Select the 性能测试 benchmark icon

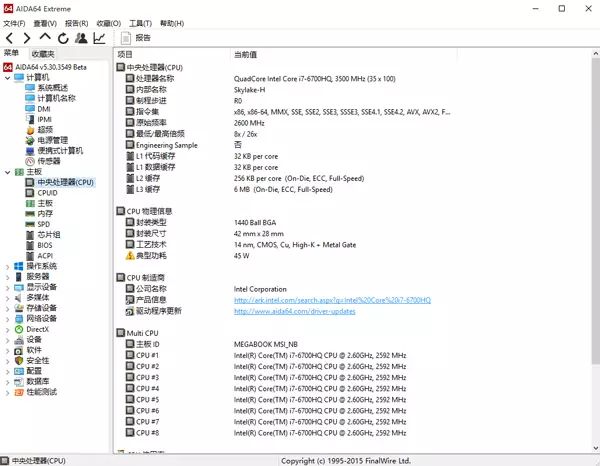[x=19, y=392]
